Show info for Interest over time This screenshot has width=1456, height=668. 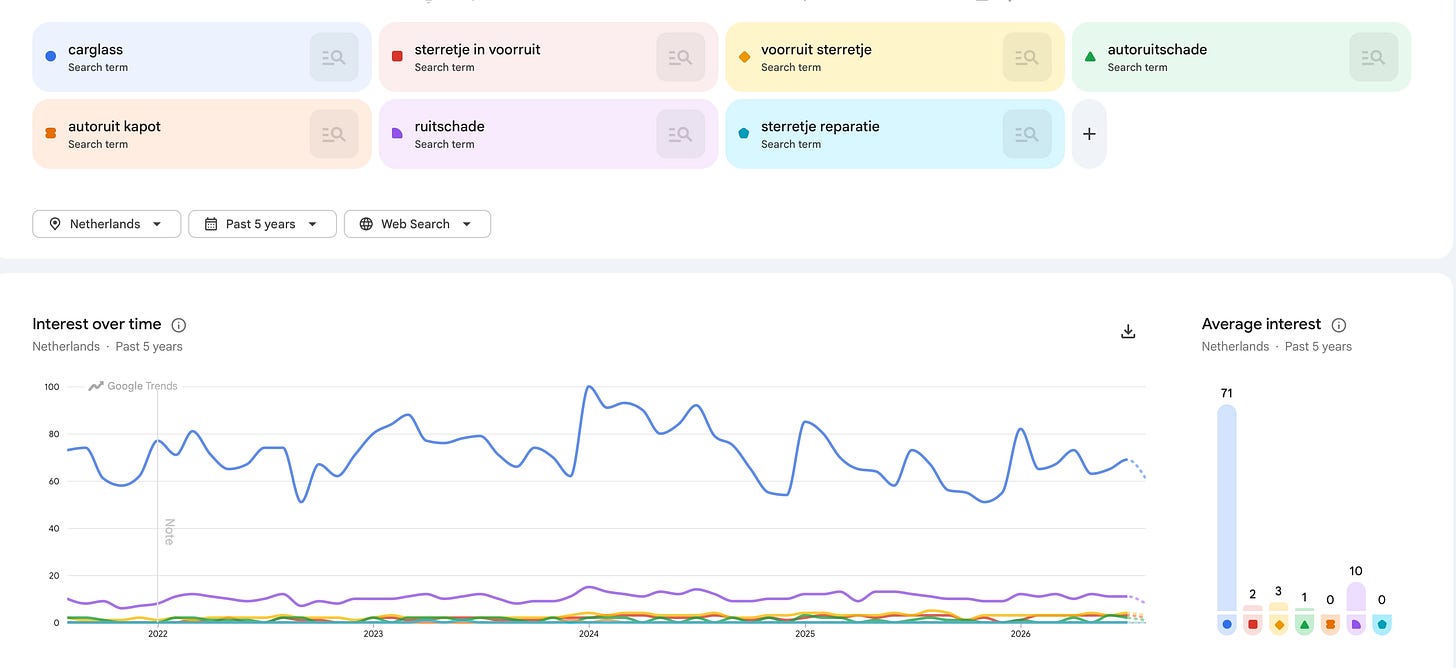[x=179, y=325]
